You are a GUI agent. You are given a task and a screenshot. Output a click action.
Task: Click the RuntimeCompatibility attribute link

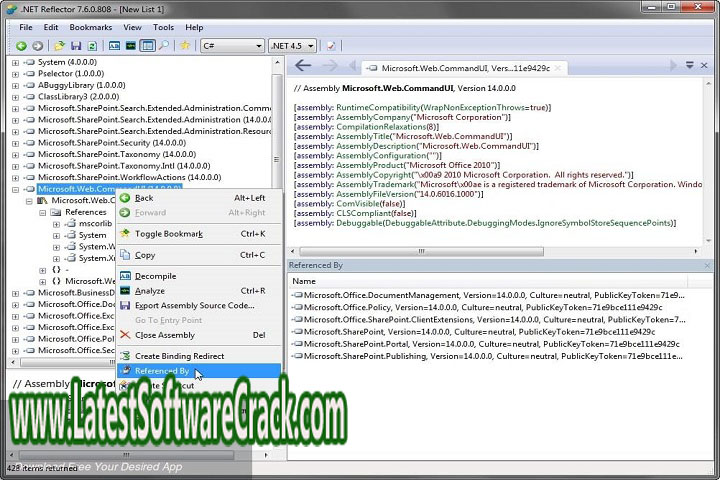pyautogui.click(x=378, y=107)
